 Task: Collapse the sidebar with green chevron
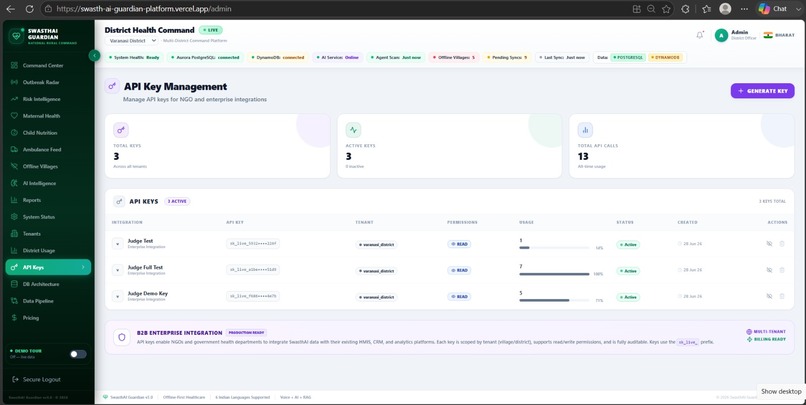coord(94,56)
